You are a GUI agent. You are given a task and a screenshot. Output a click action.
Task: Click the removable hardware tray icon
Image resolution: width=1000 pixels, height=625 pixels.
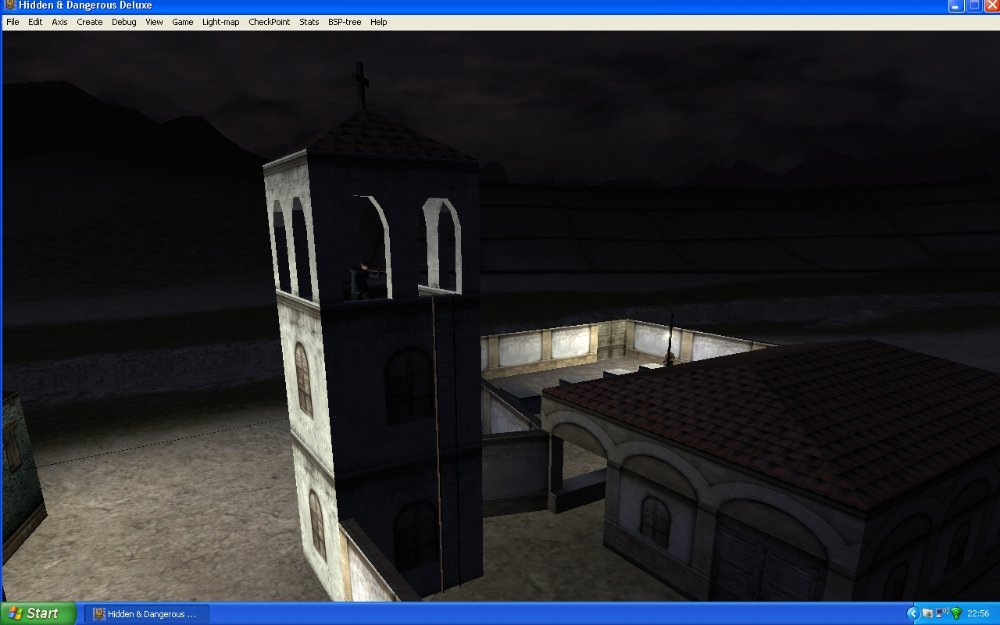pos(927,614)
